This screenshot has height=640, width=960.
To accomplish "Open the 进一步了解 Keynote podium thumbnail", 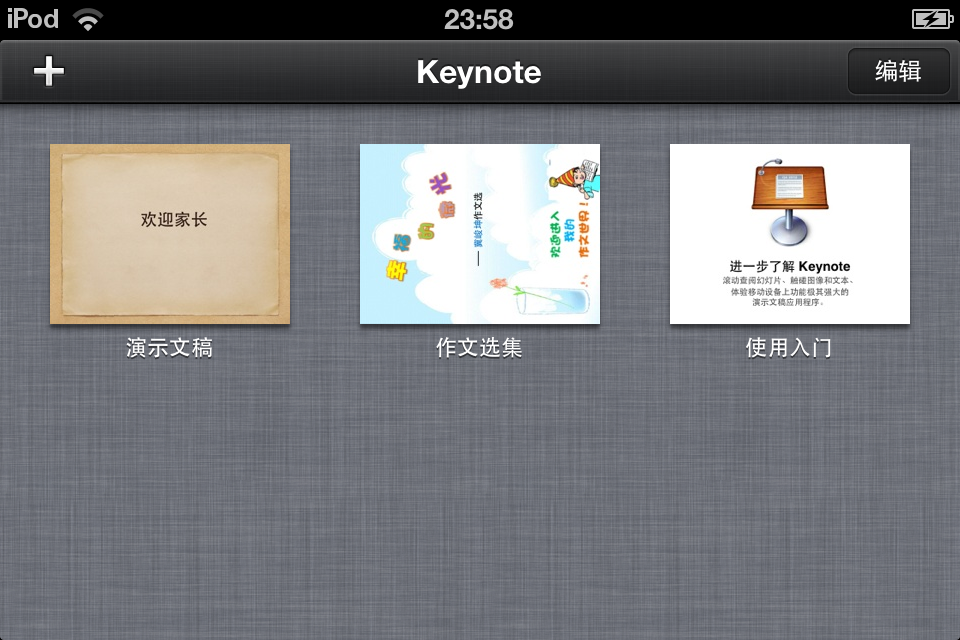I will (x=789, y=234).
